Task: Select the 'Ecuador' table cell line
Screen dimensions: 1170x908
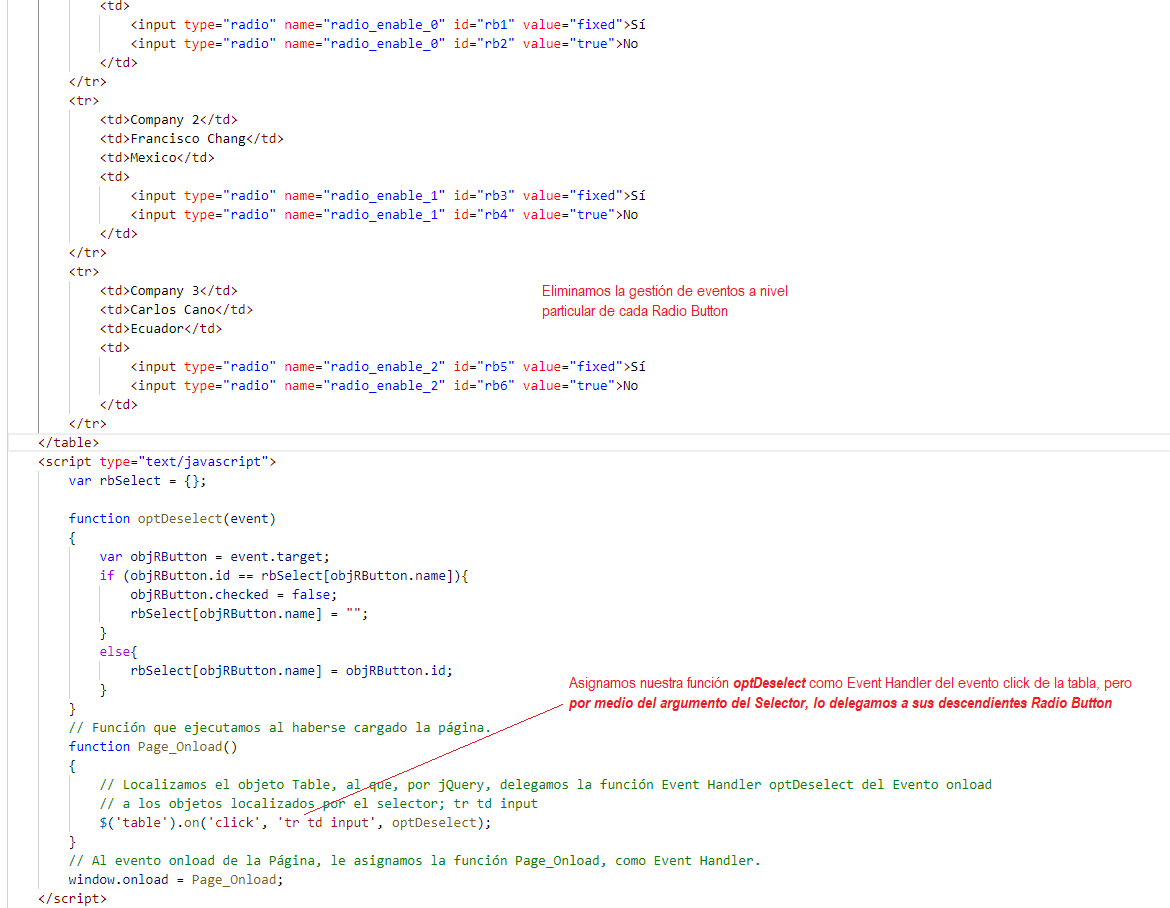Action: coord(160,328)
